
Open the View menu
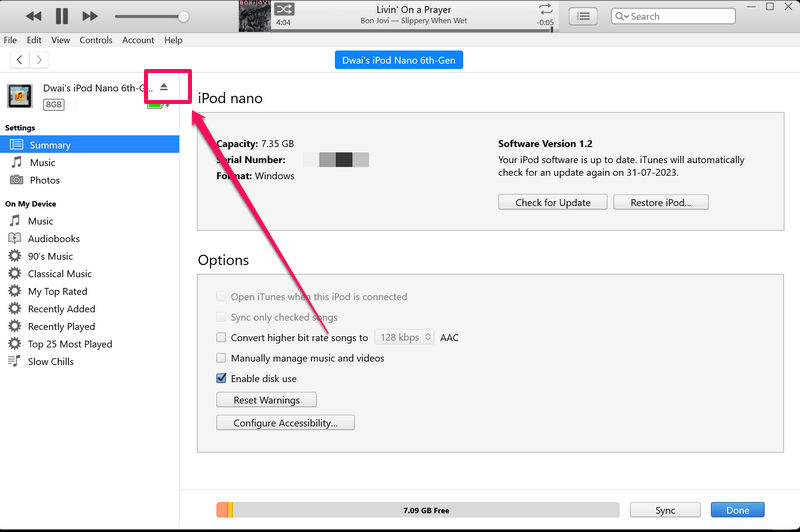pos(60,40)
